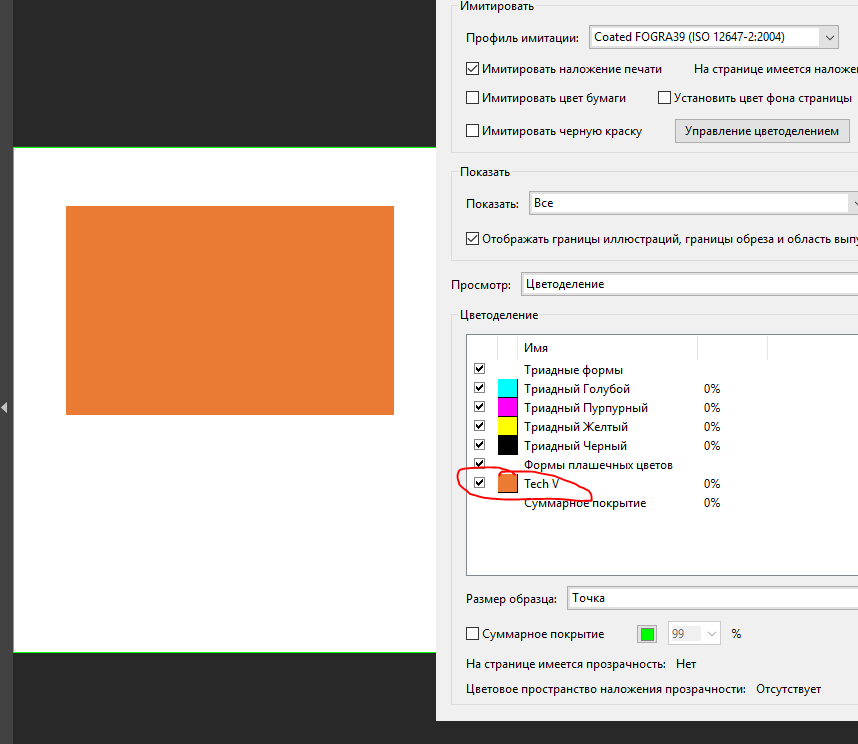Open the coverage percent dropdown showing 99
This screenshot has height=744, width=858.
[694, 633]
